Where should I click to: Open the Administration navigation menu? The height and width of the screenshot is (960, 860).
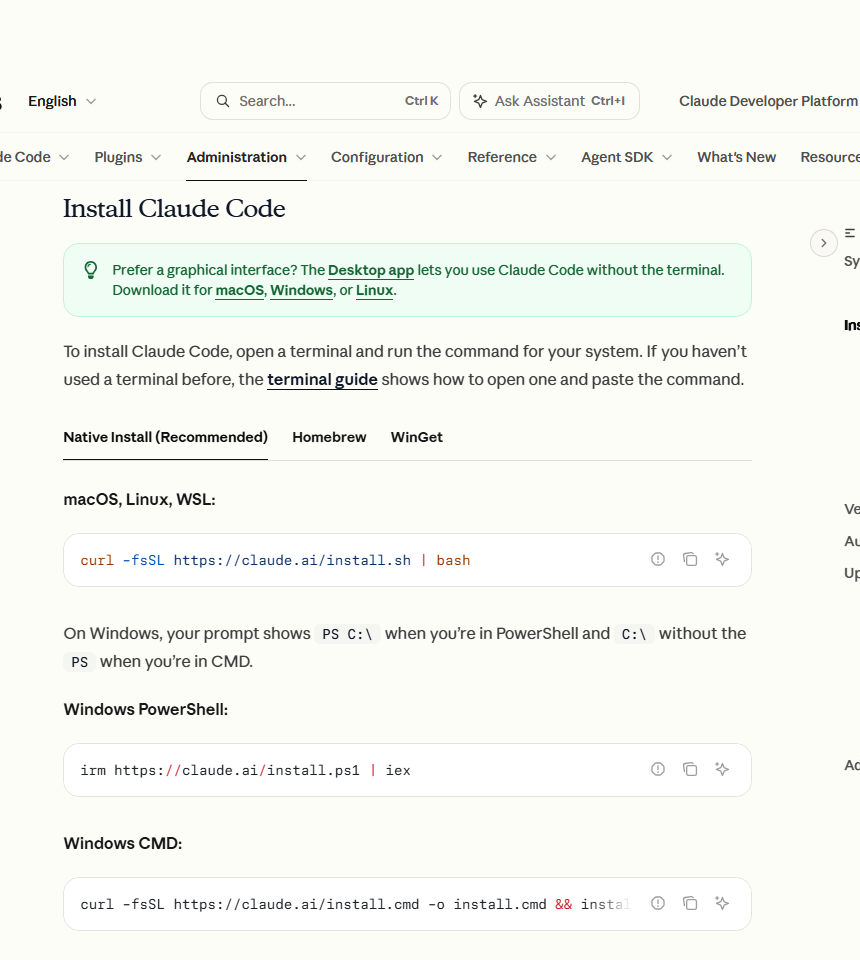coord(246,157)
